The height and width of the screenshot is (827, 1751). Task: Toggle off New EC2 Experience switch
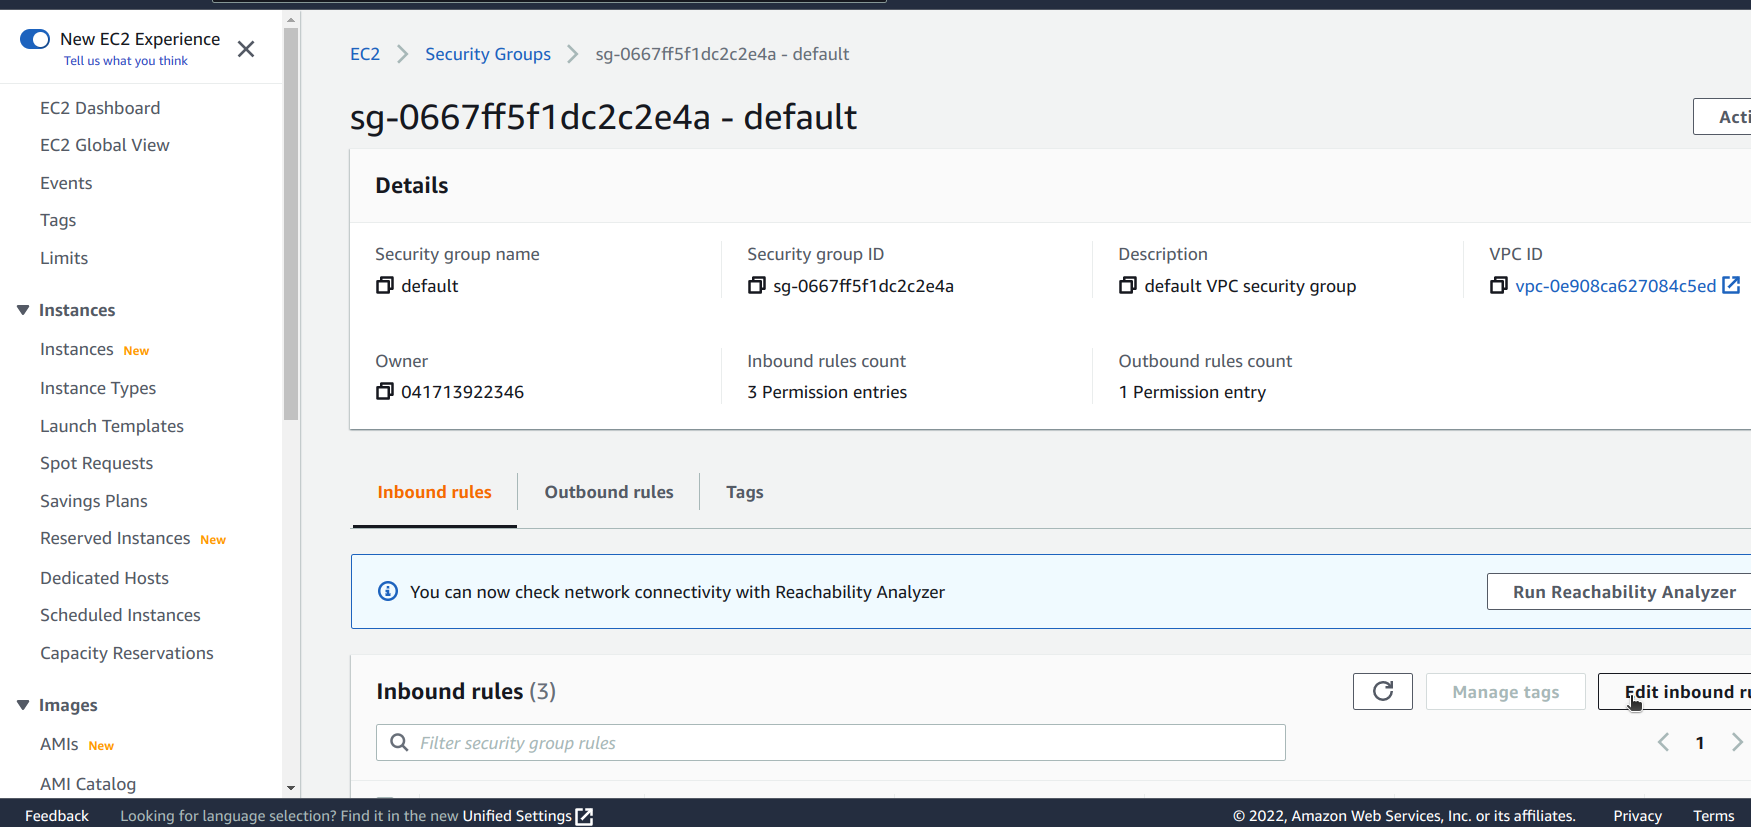35,39
